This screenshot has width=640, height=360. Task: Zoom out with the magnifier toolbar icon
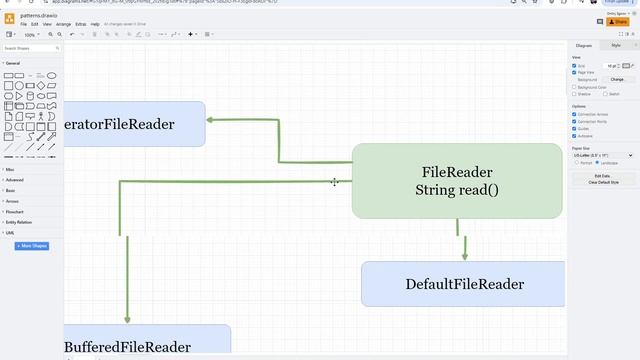click(x=60, y=35)
